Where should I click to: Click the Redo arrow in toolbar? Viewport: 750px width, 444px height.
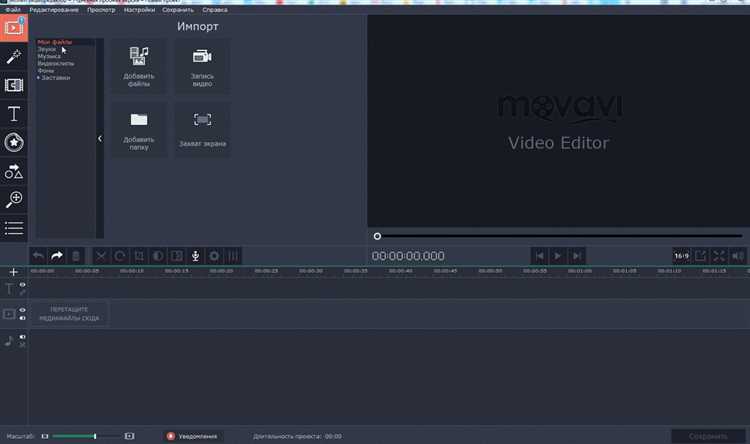point(57,256)
